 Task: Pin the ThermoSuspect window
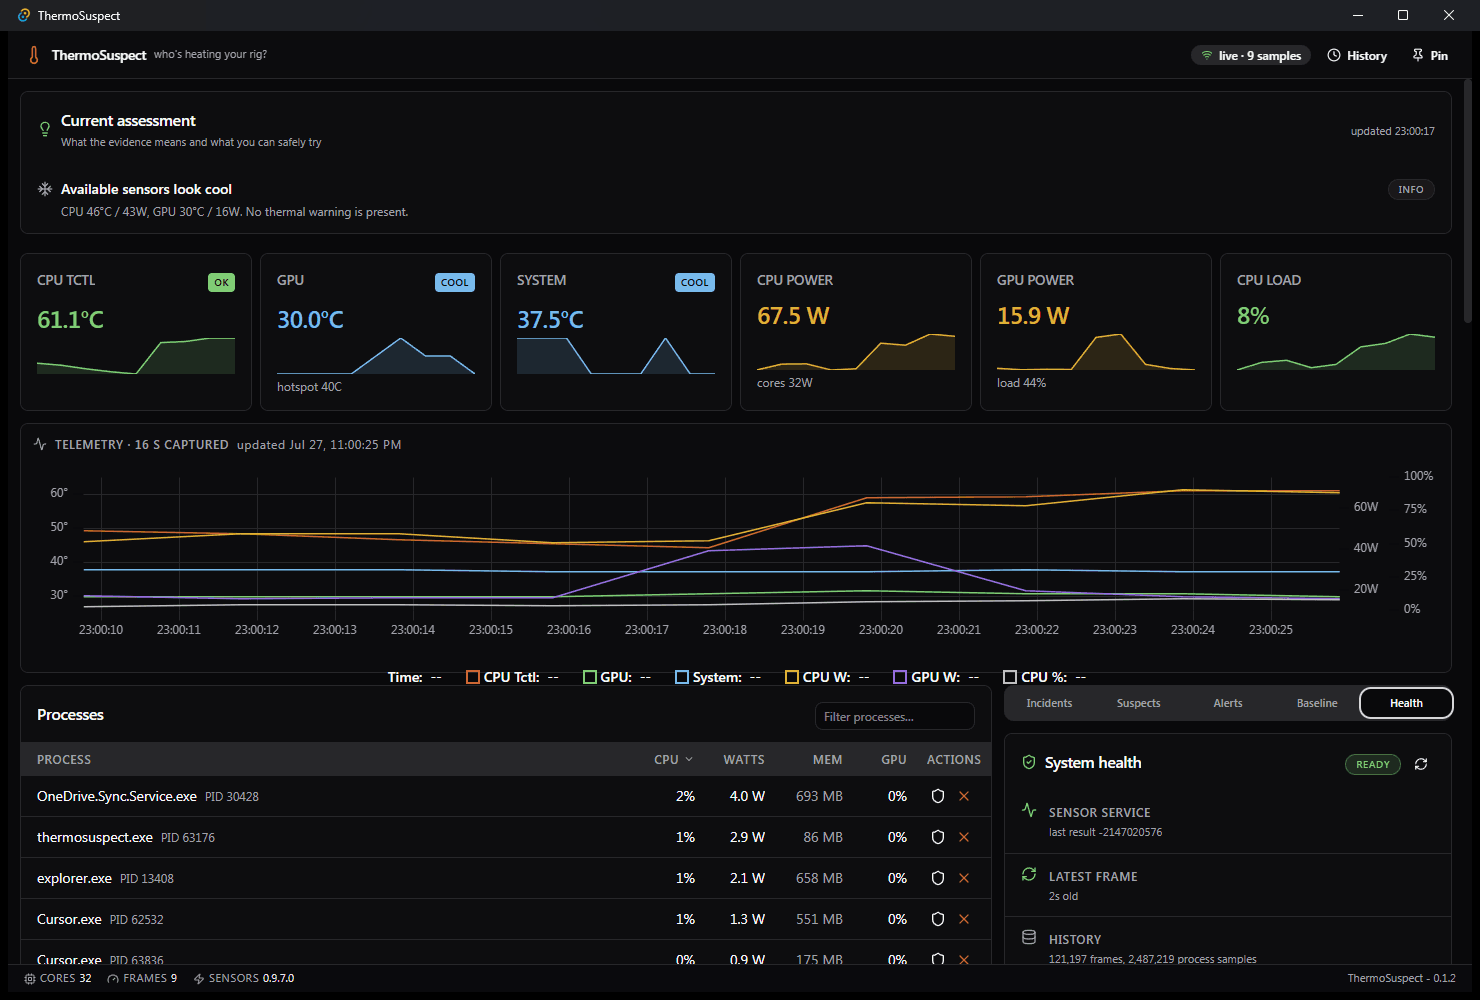1430,55
